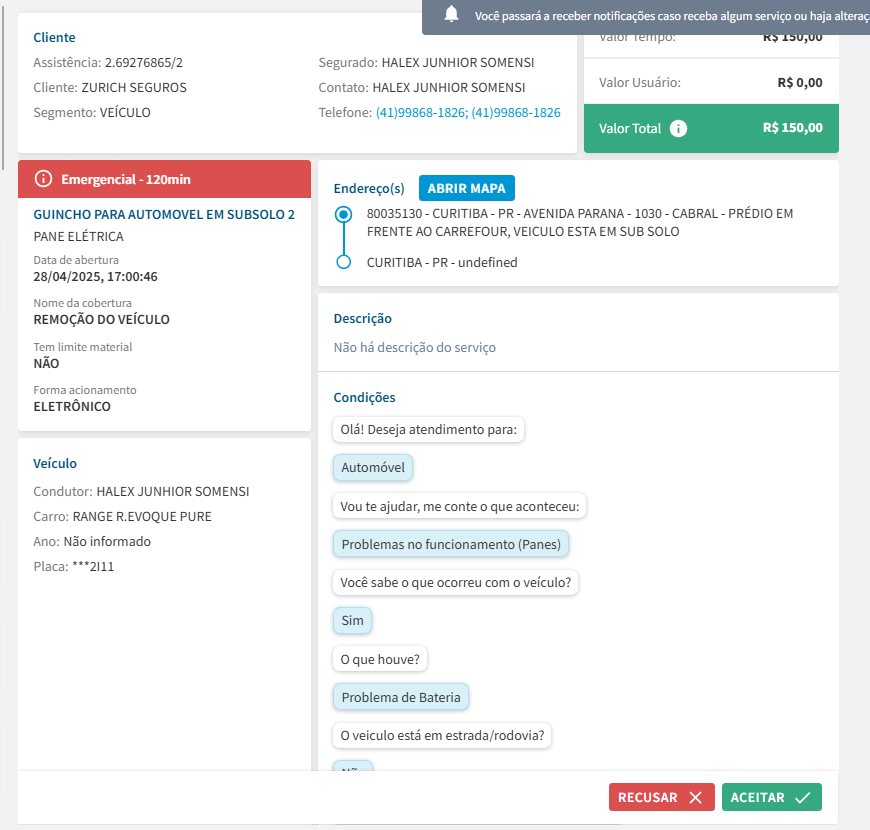Select the filled origin address marker
This screenshot has height=830, width=870.
point(344,214)
